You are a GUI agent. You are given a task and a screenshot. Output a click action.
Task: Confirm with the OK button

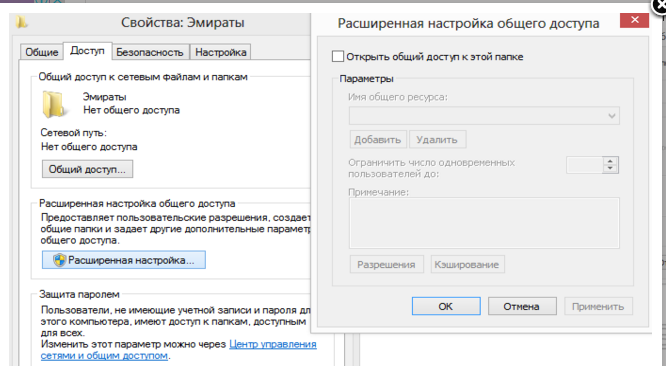(446, 306)
